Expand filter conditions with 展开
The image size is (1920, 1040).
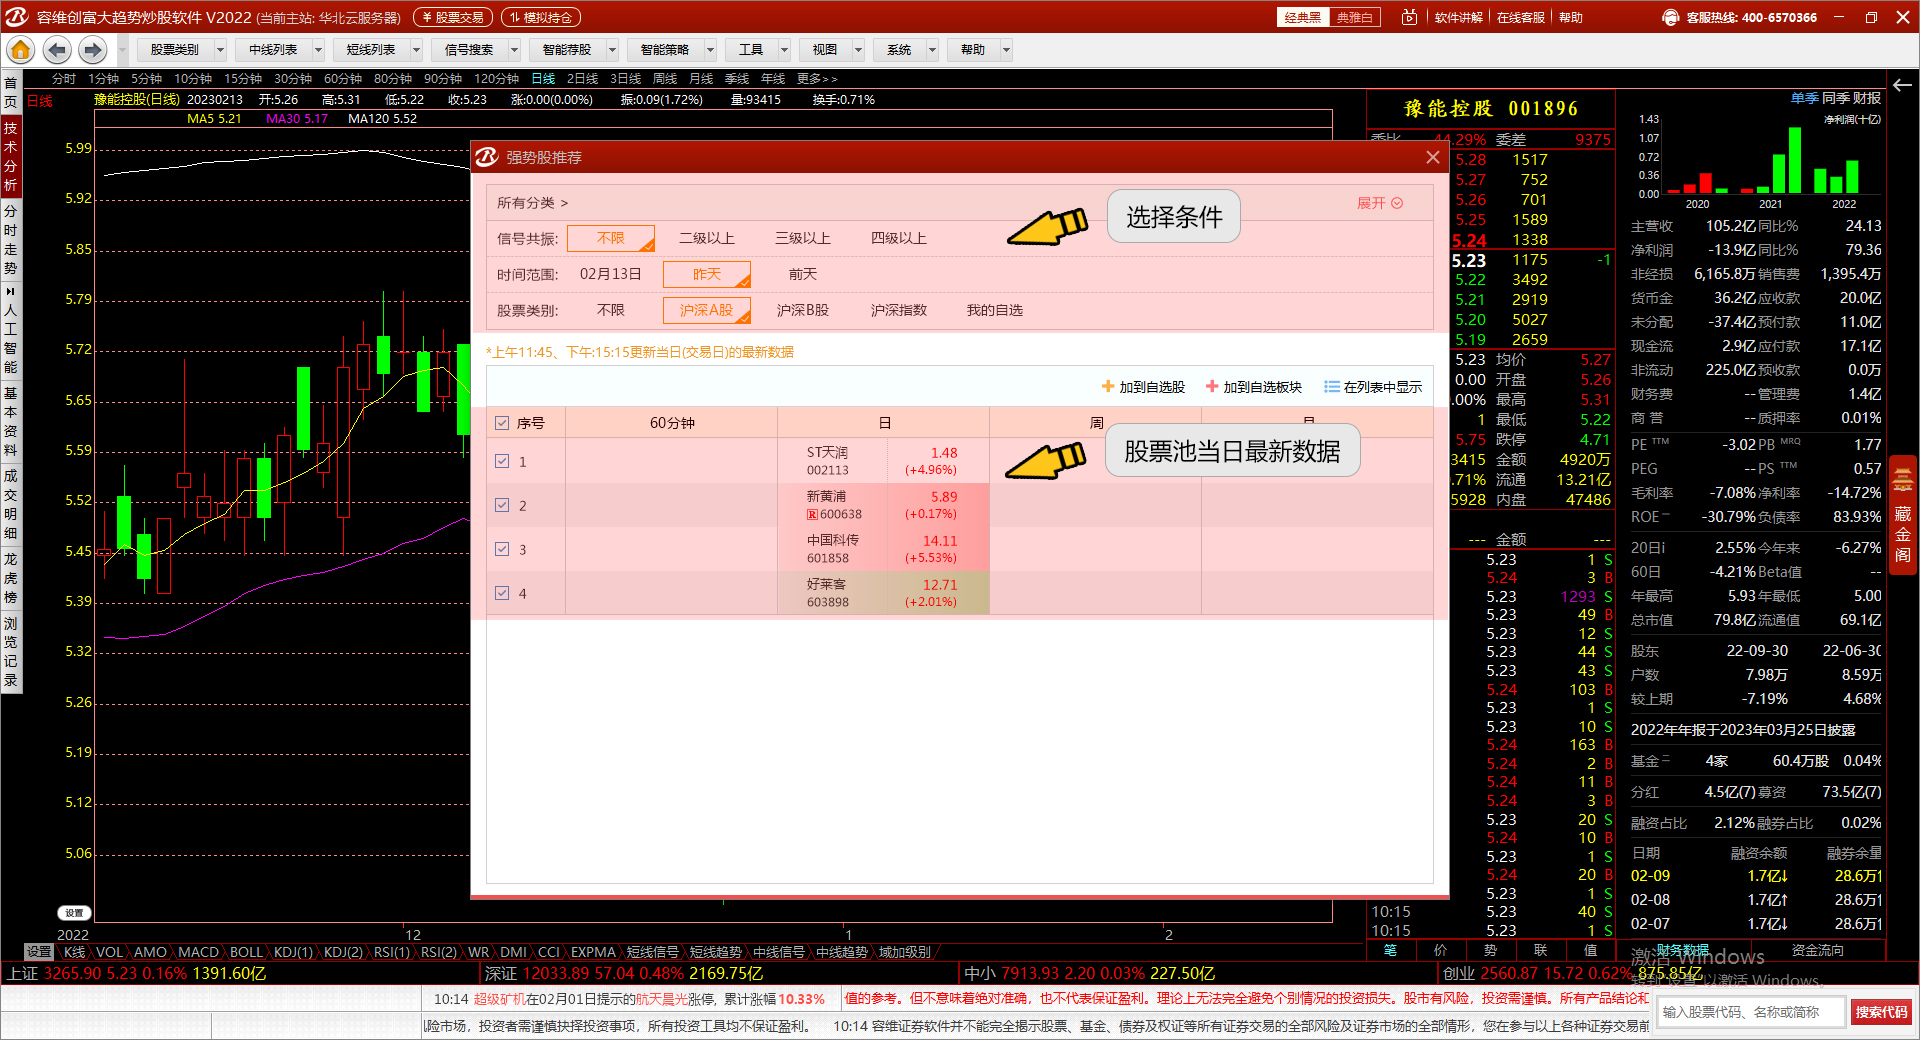click(x=1379, y=203)
